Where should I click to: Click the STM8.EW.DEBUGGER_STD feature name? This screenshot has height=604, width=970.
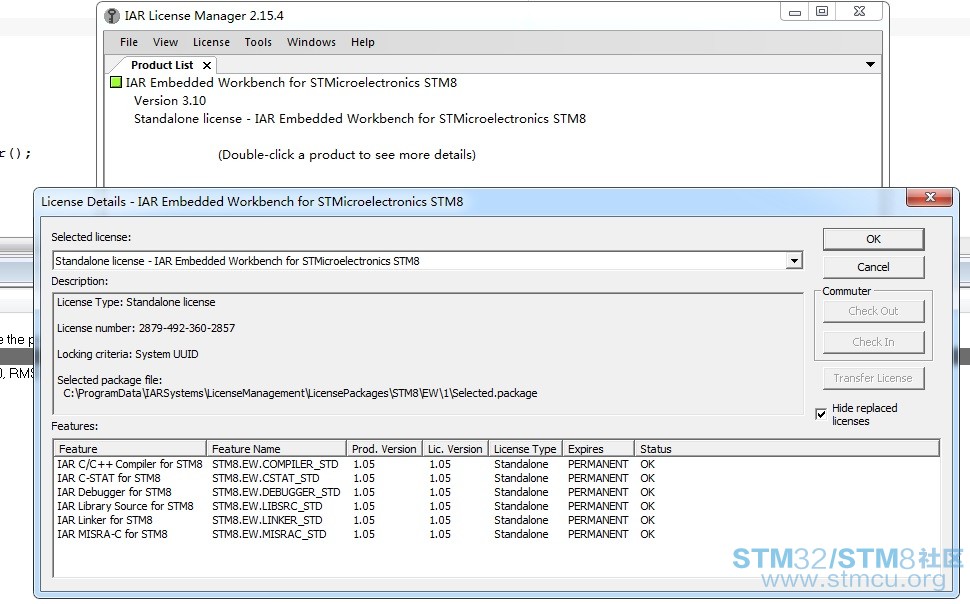(276, 492)
